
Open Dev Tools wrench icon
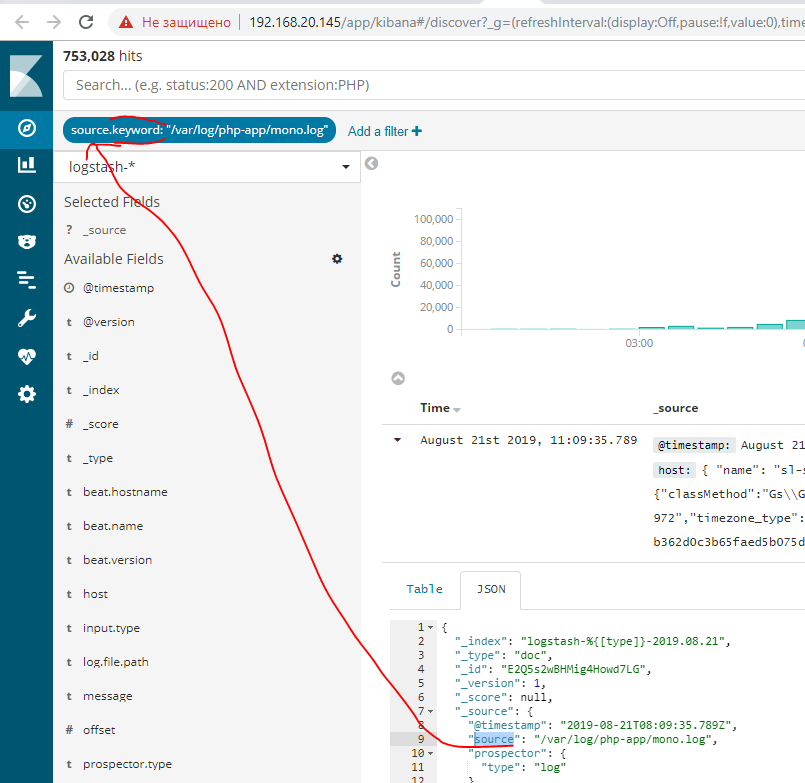pos(27,319)
